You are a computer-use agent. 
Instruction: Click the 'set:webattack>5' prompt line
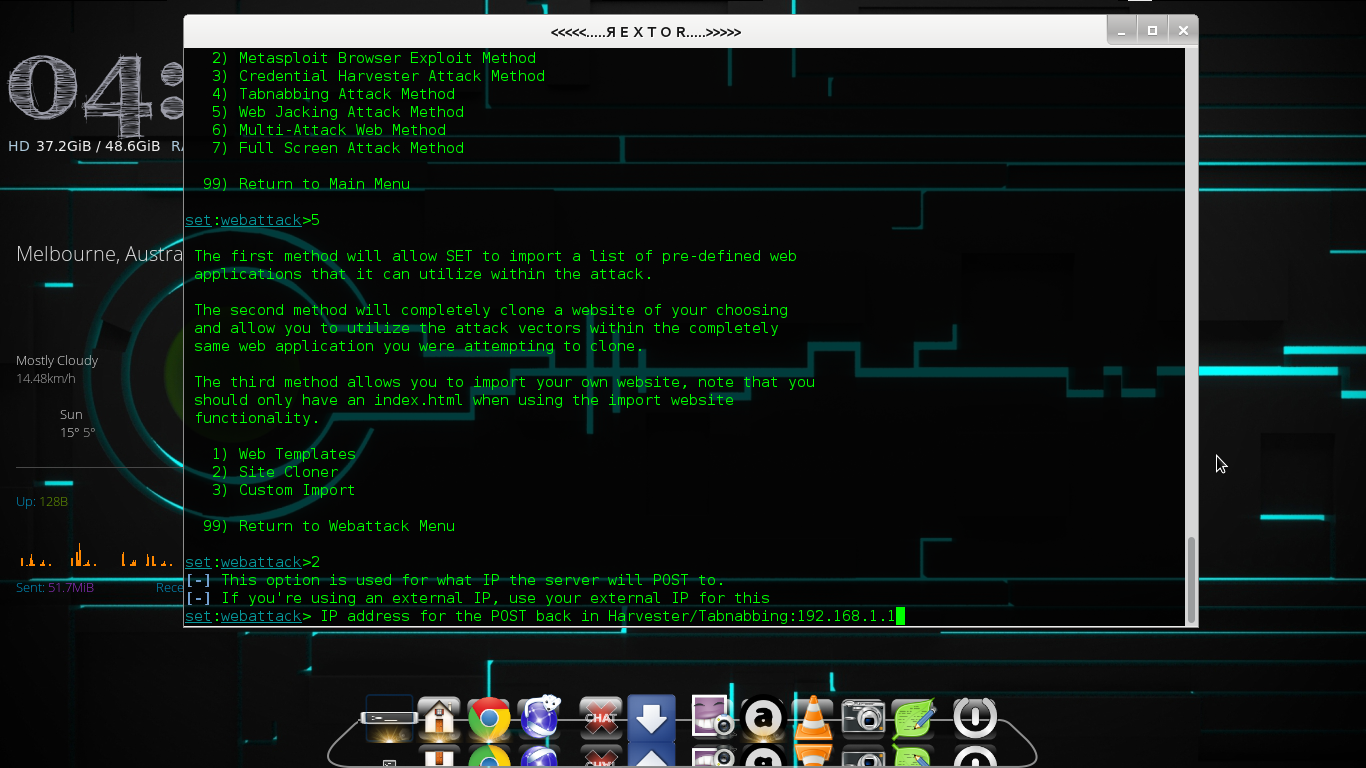pos(253,220)
